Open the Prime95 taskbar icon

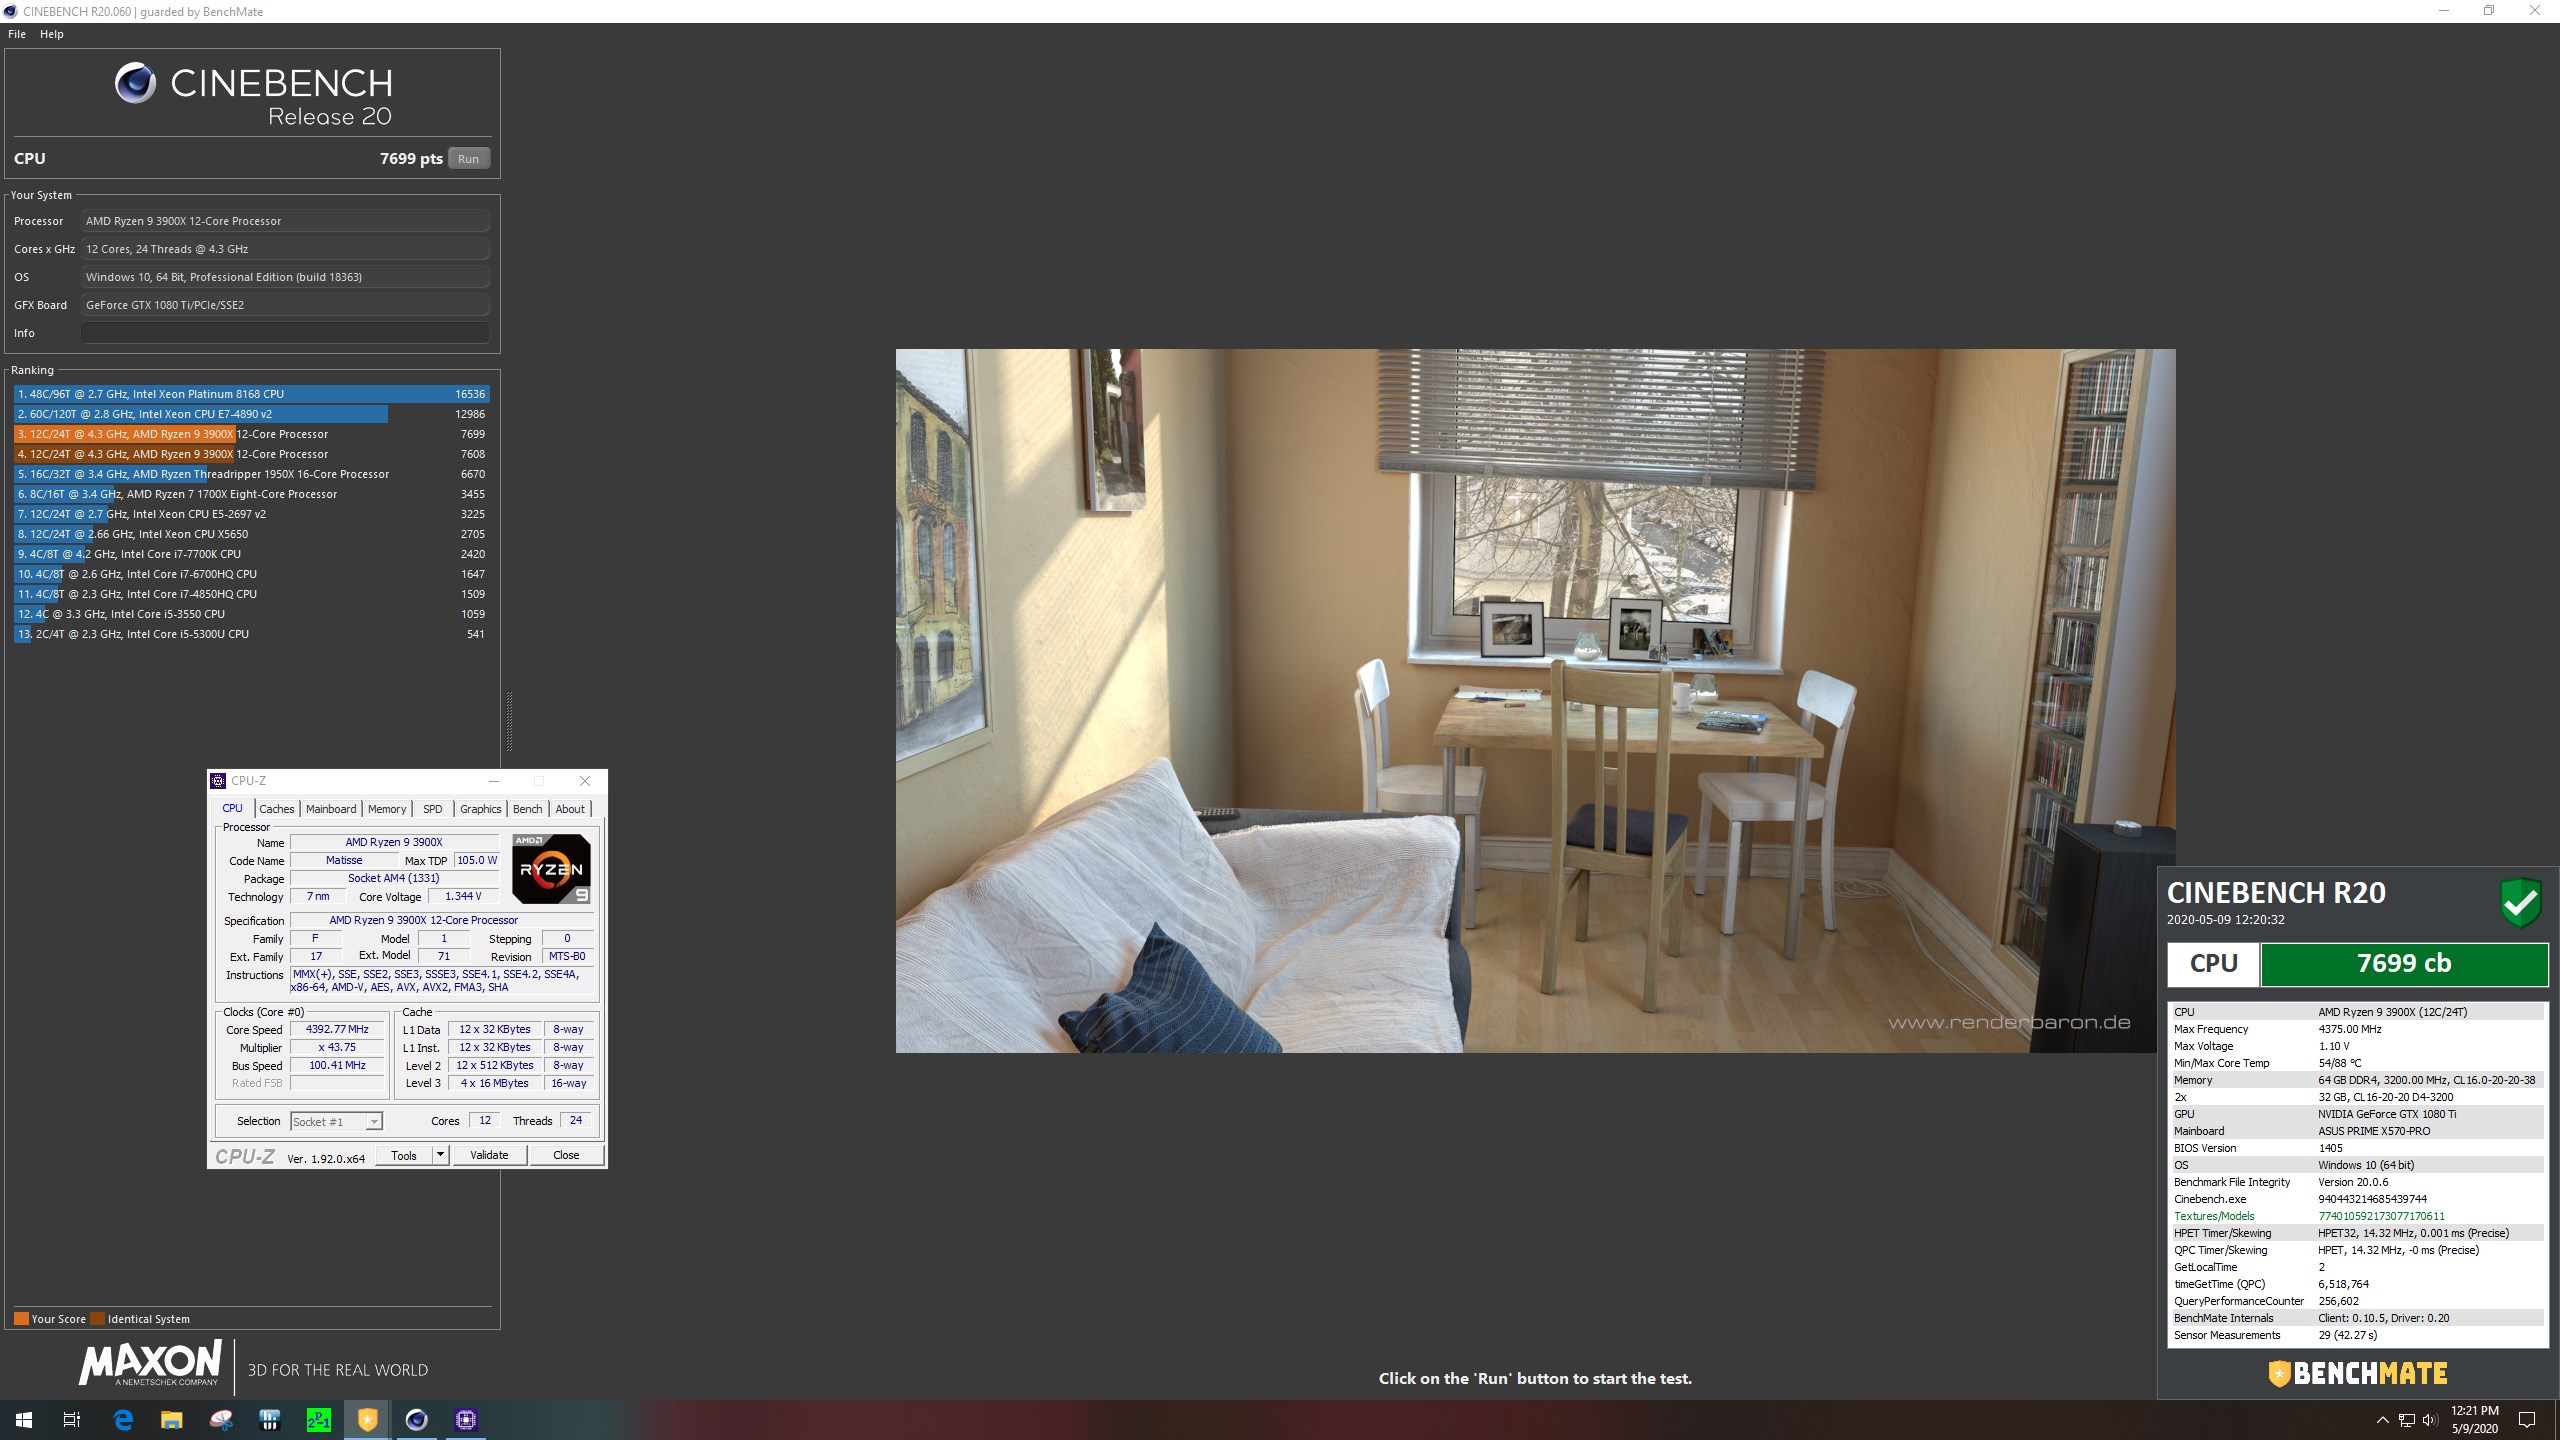pyautogui.click(x=319, y=1419)
